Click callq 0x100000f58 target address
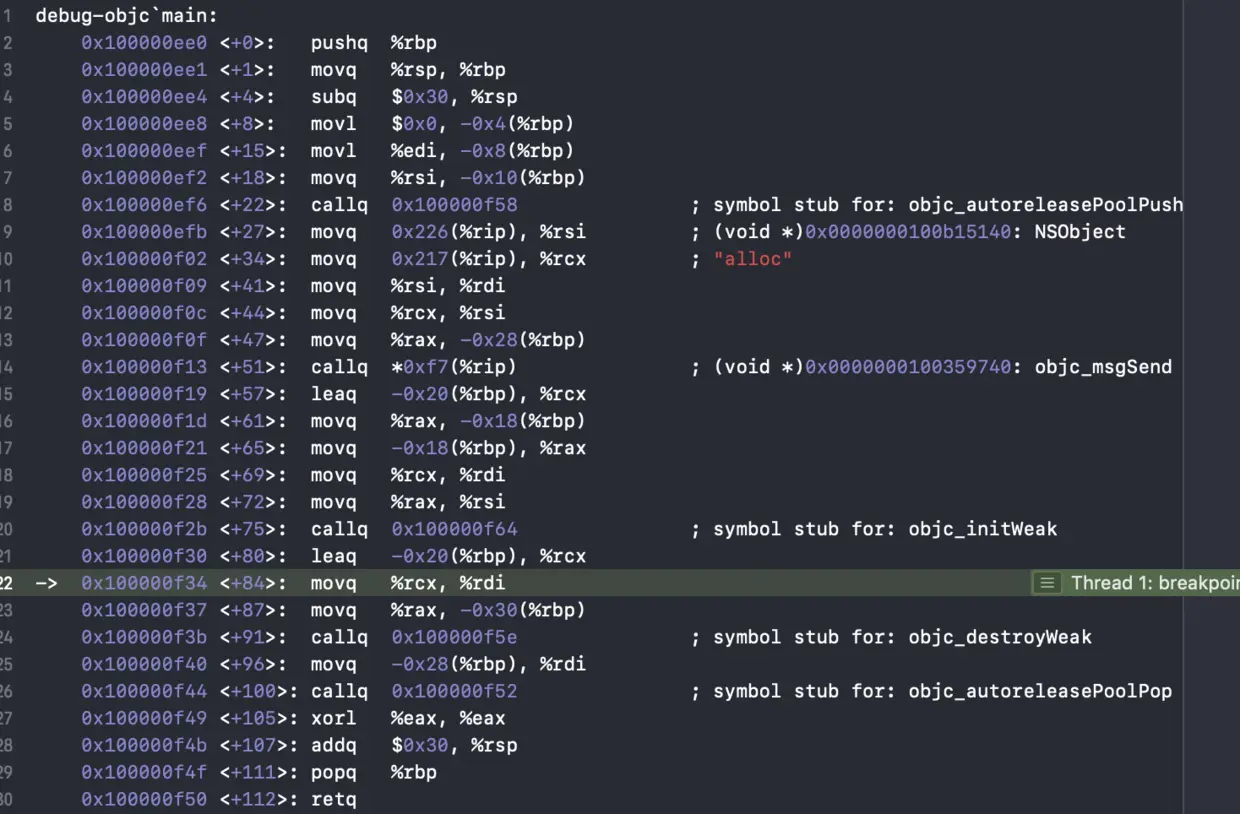1240x814 pixels. pos(454,205)
